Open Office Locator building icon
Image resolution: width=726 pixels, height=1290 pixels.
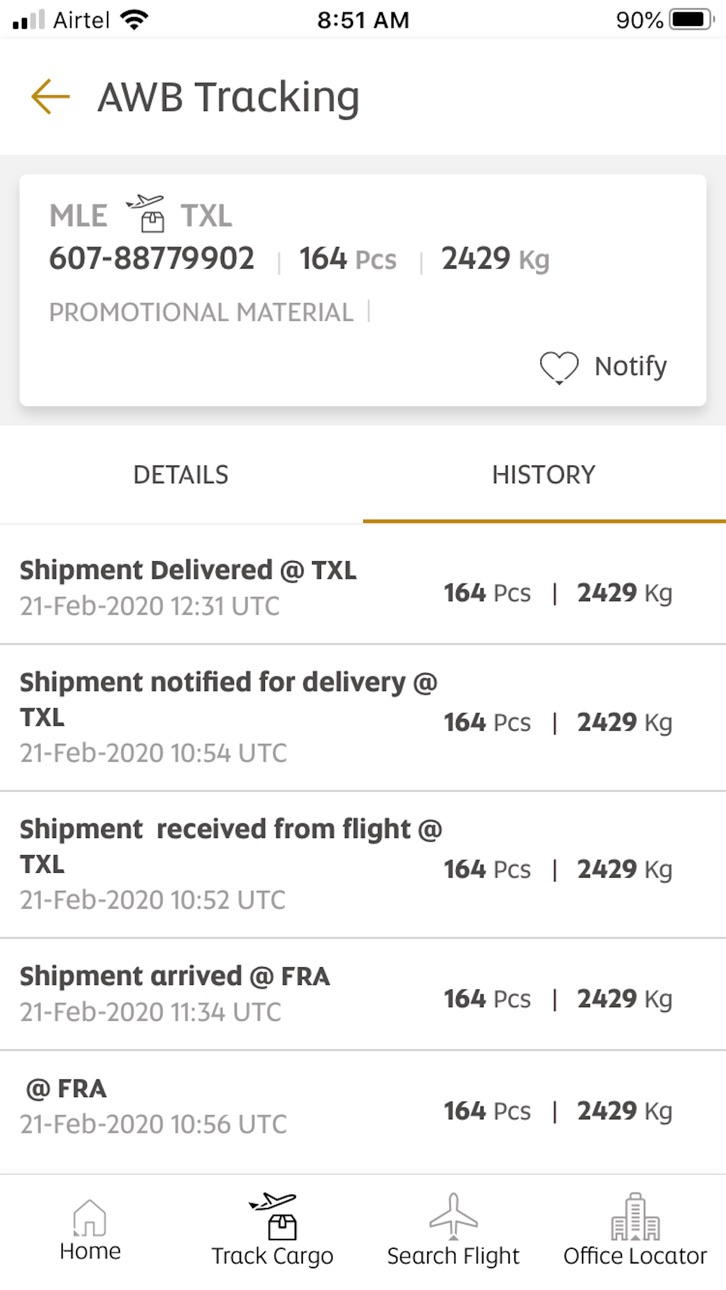click(x=635, y=1215)
